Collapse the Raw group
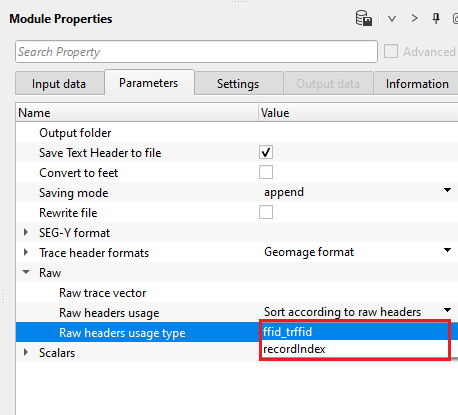 pyautogui.click(x=26, y=272)
